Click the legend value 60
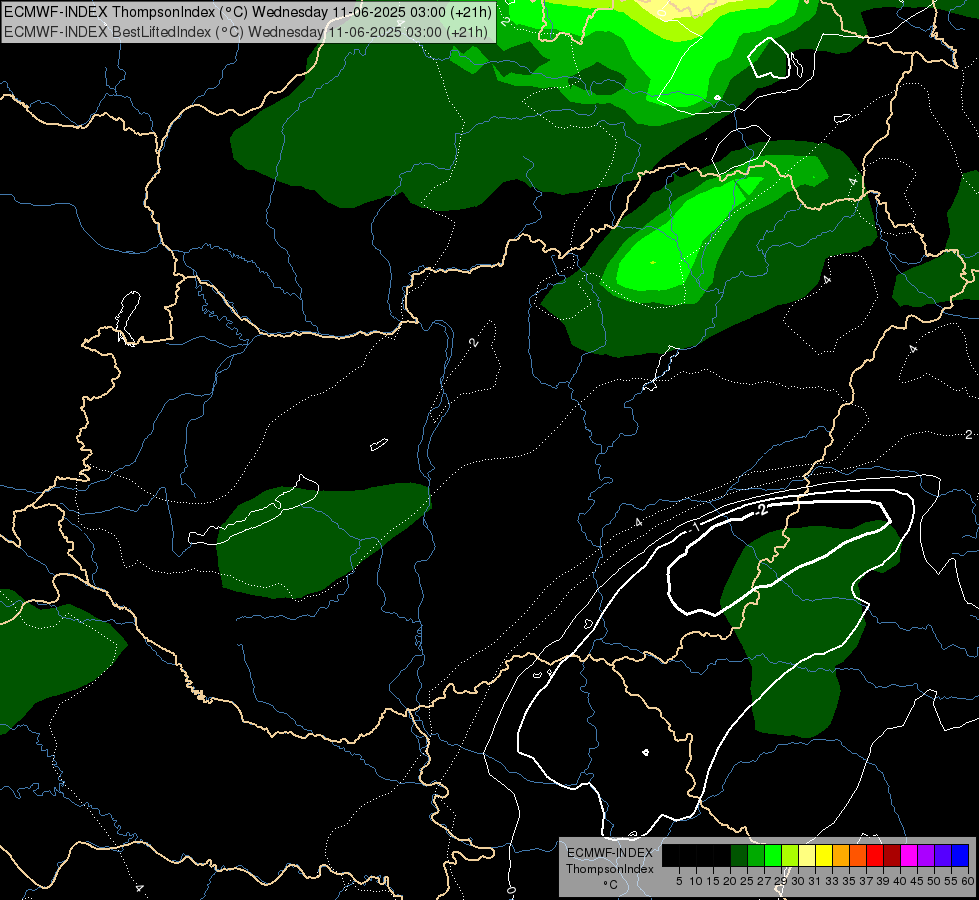The width and height of the screenshot is (979, 900). point(968,881)
